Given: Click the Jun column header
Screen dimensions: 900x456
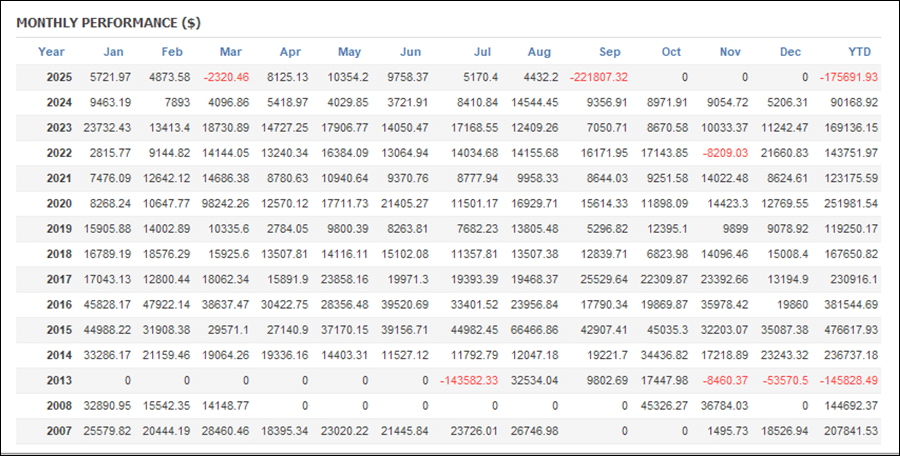Looking at the screenshot, I should (x=410, y=52).
